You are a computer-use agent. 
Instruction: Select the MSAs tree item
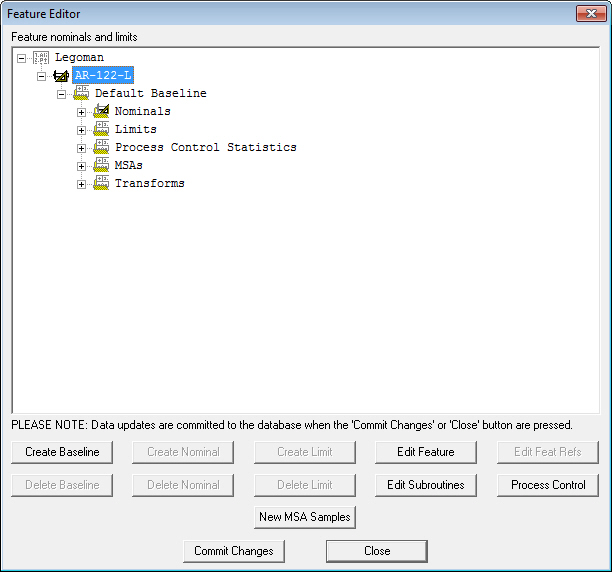coord(128,166)
